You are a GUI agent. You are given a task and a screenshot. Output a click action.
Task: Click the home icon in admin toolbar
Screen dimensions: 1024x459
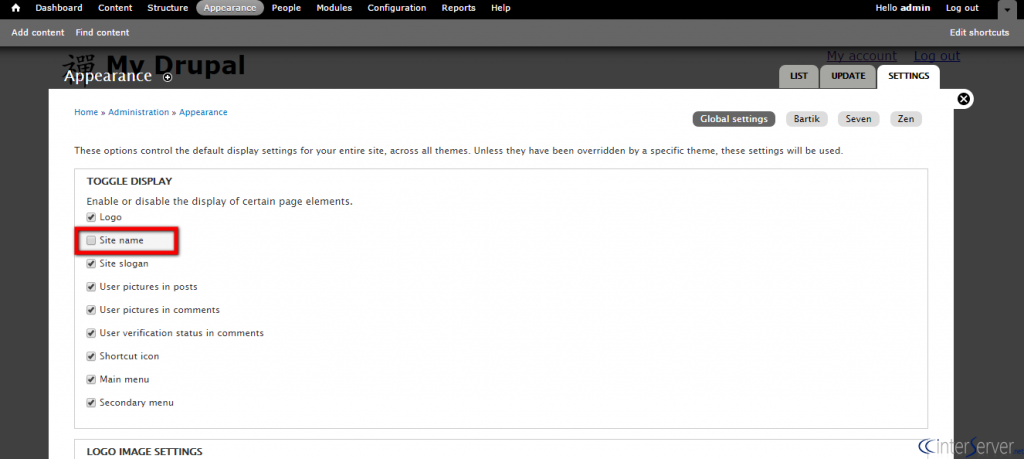tap(16, 8)
